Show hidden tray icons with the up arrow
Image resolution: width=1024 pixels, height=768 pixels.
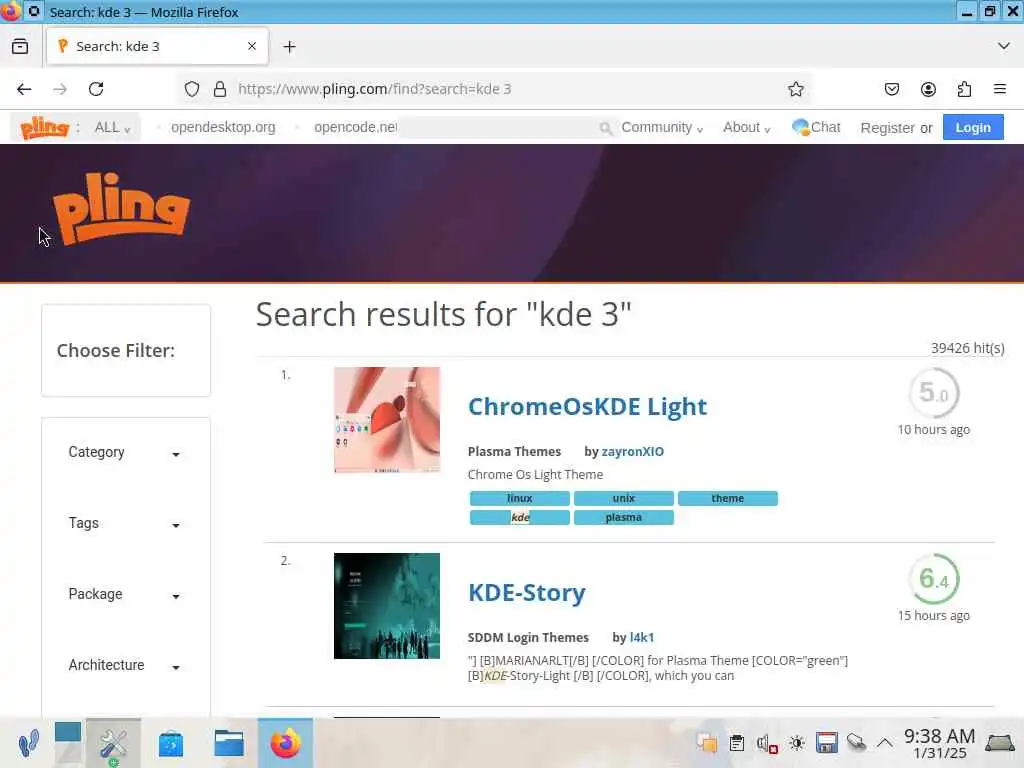(884, 743)
